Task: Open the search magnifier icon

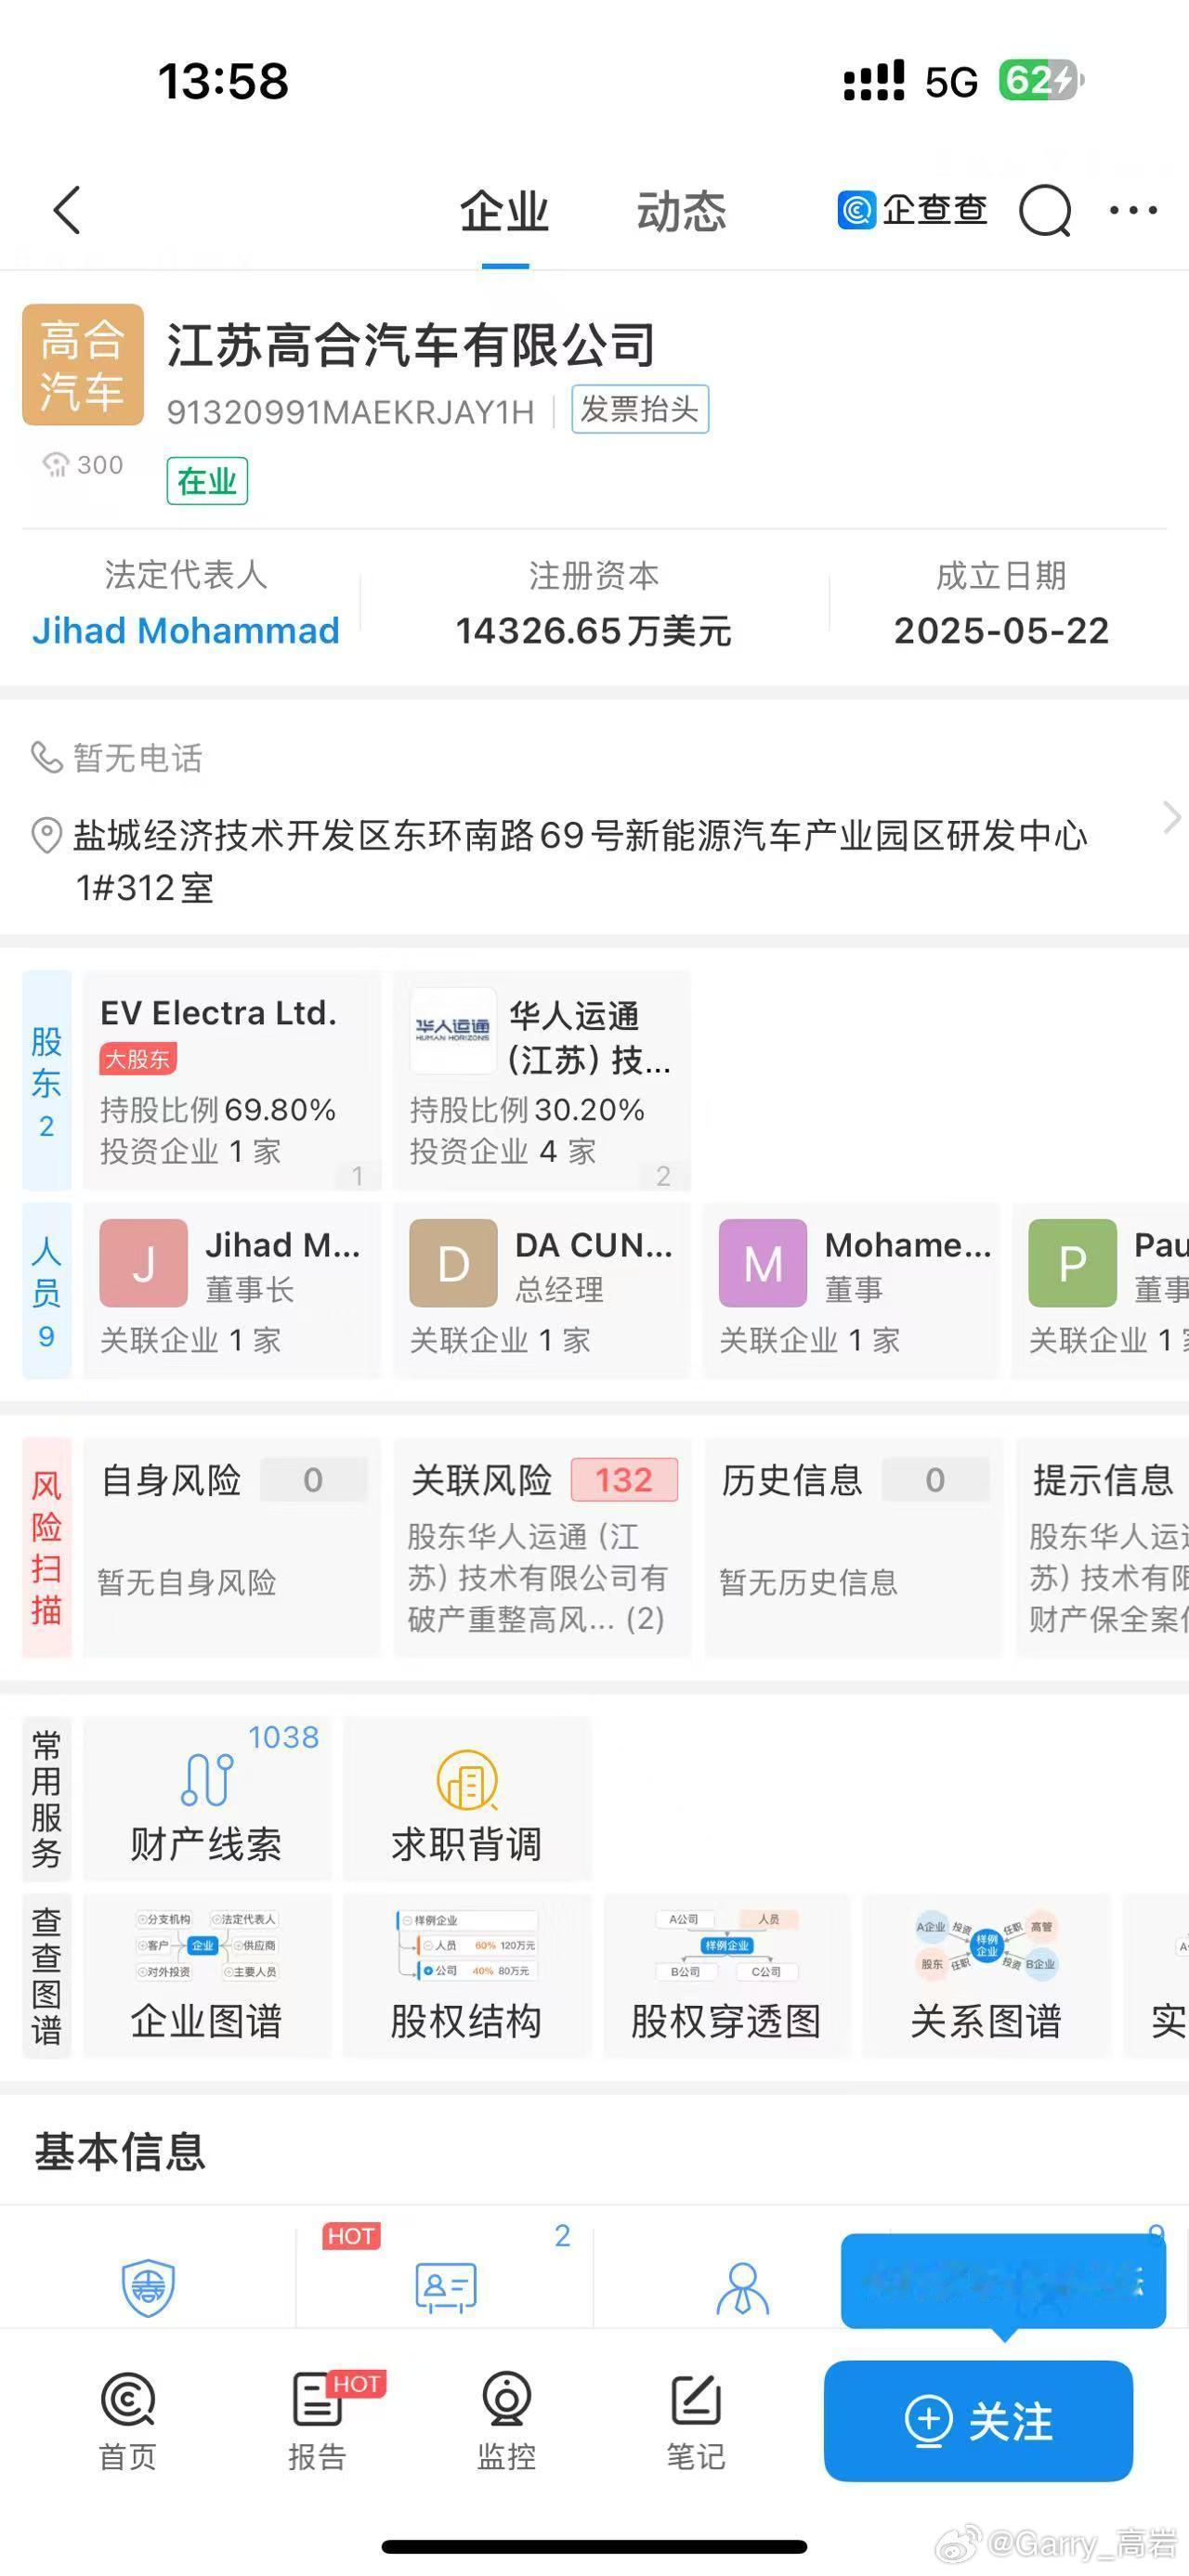Action: point(1045,211)
